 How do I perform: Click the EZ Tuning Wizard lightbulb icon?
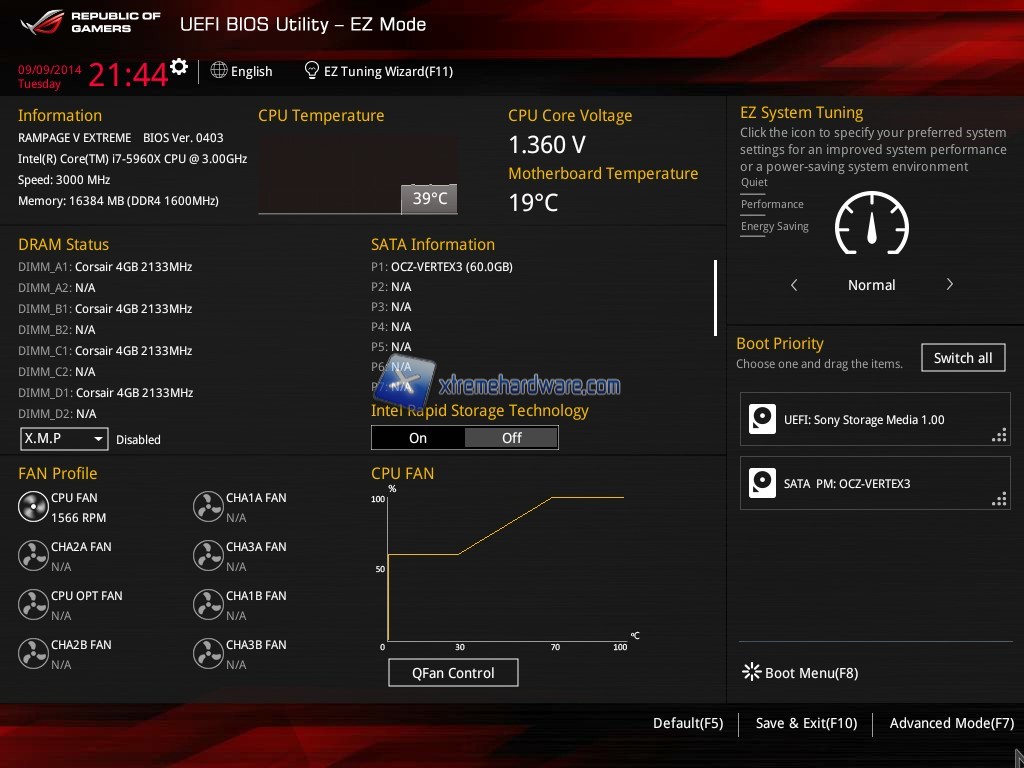click(x=312, y=71)
